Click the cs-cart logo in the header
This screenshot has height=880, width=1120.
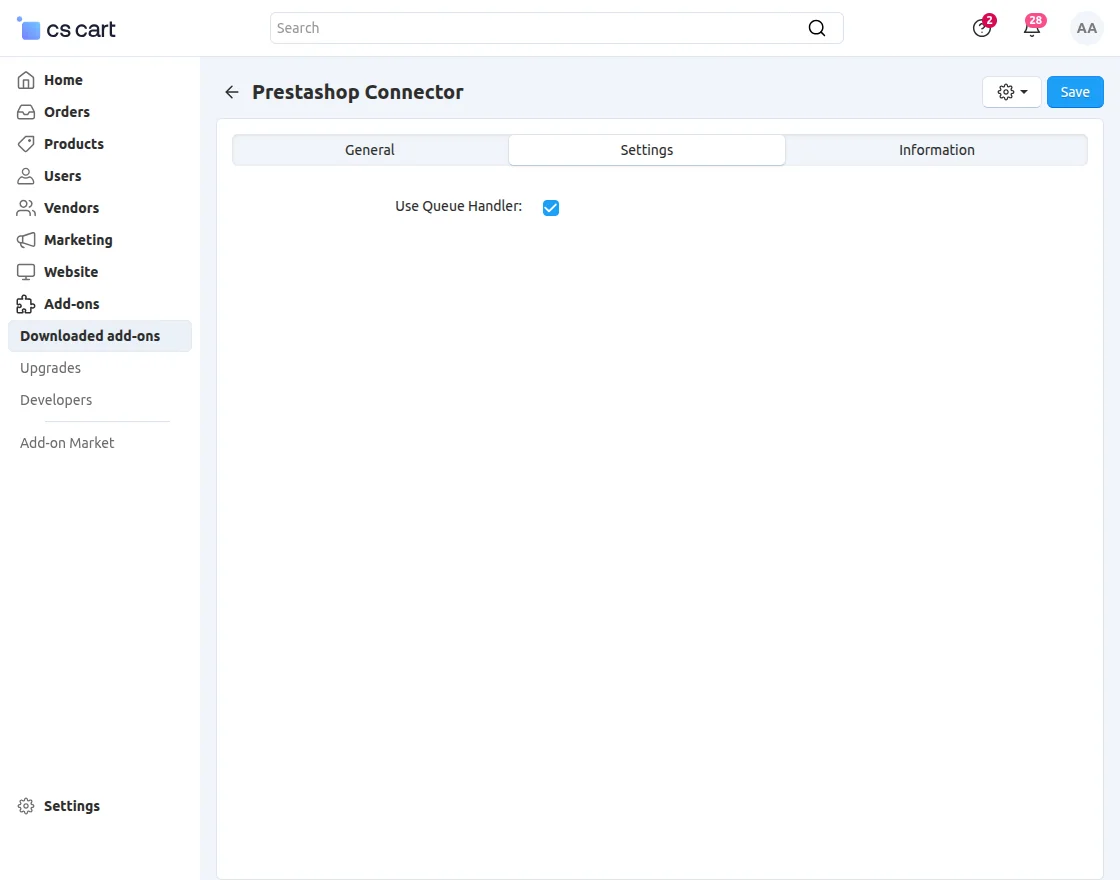point(65,28)
